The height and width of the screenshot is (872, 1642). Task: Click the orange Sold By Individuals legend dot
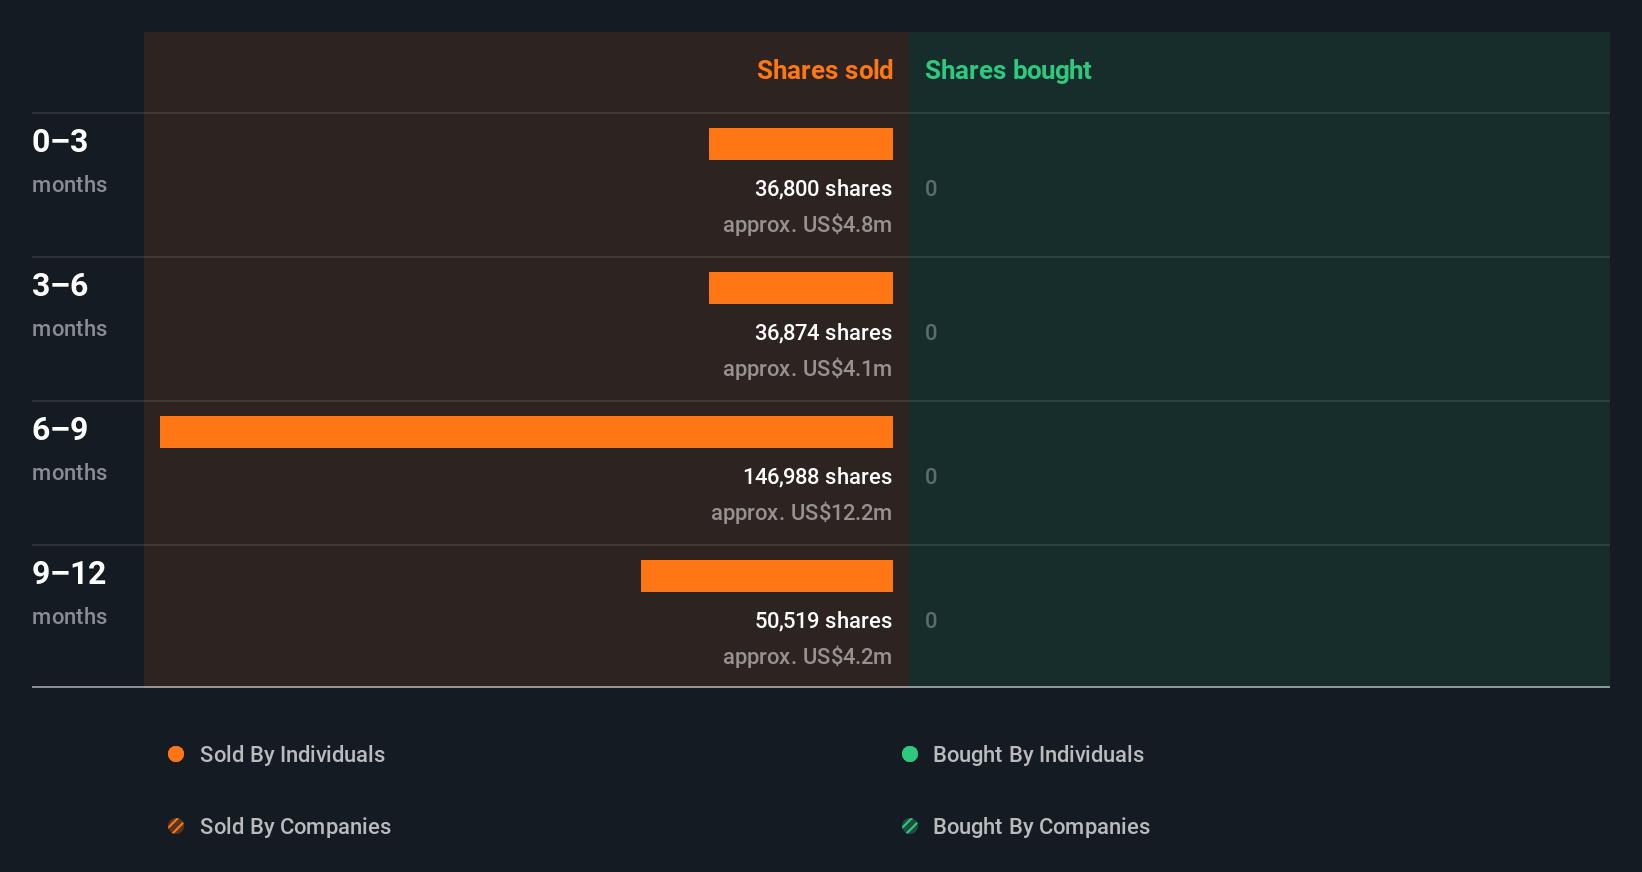[176, 754]
